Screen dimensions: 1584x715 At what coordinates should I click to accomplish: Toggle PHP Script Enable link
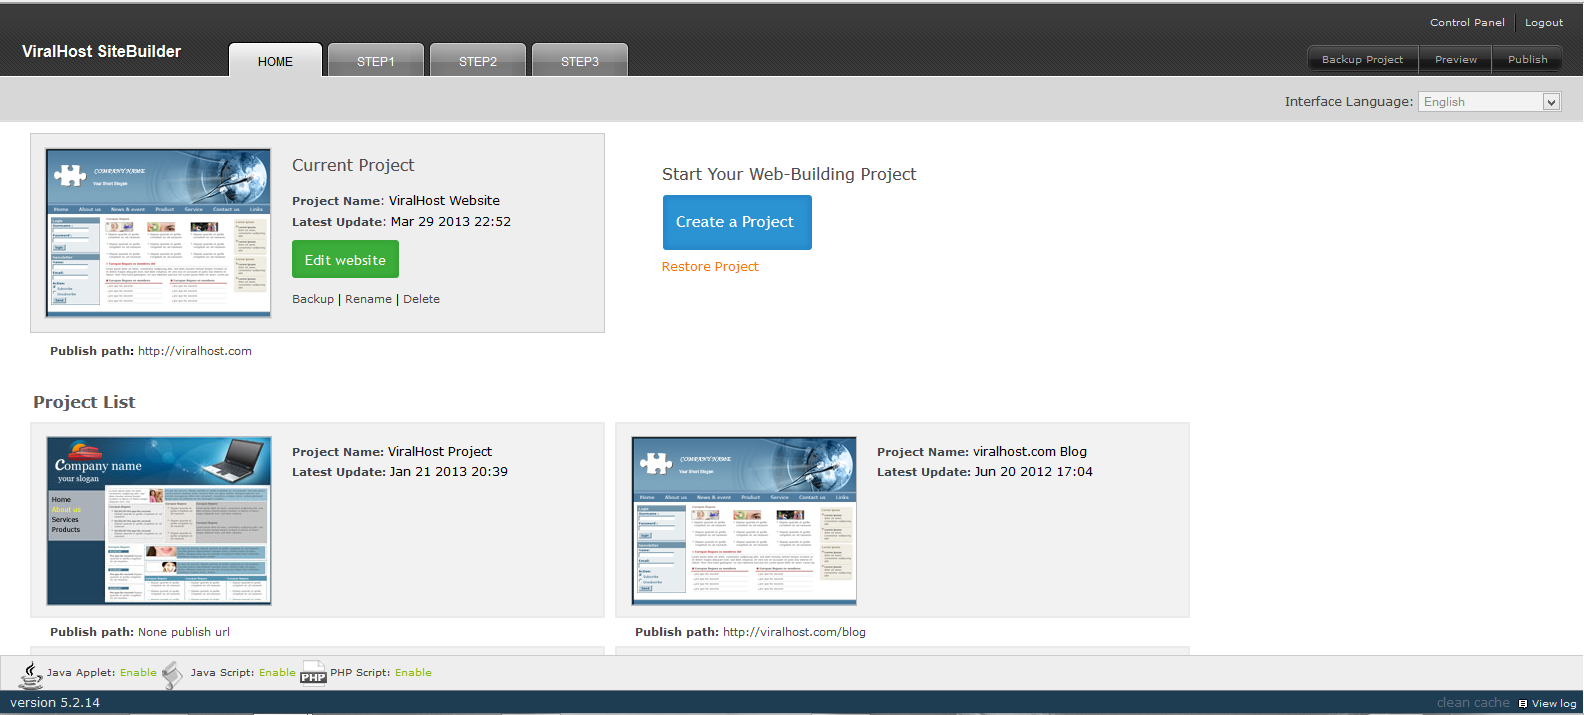[x=413, y=672]
